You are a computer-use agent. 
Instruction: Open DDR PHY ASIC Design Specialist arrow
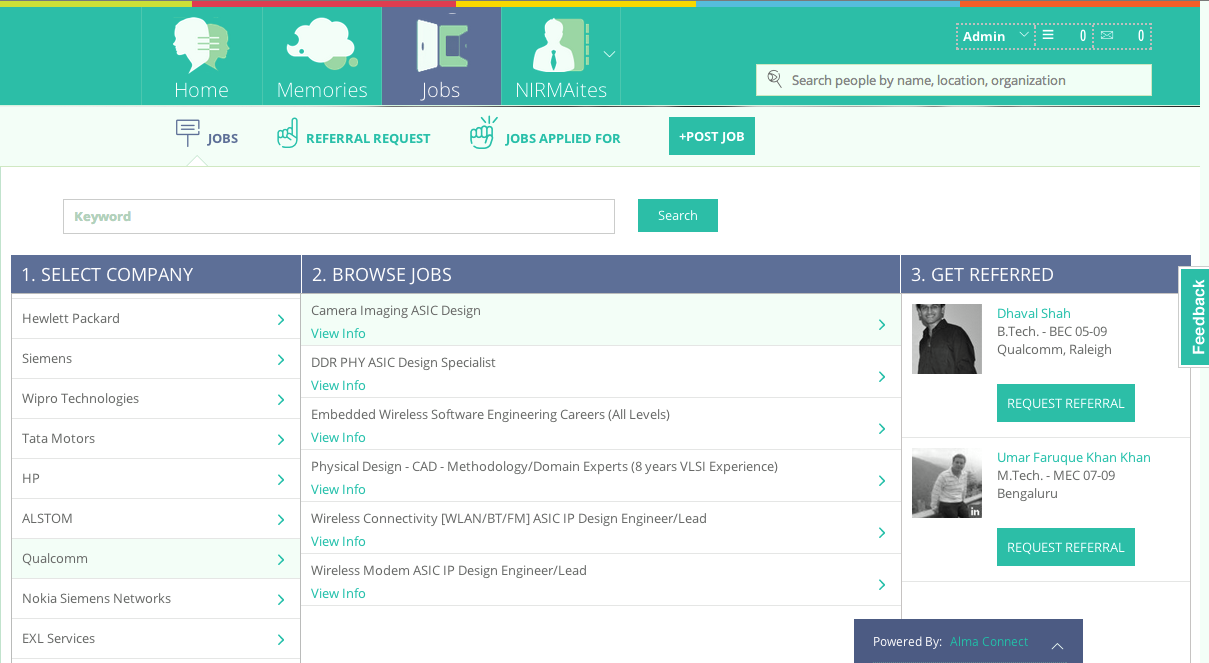click(x=882, y=377)
